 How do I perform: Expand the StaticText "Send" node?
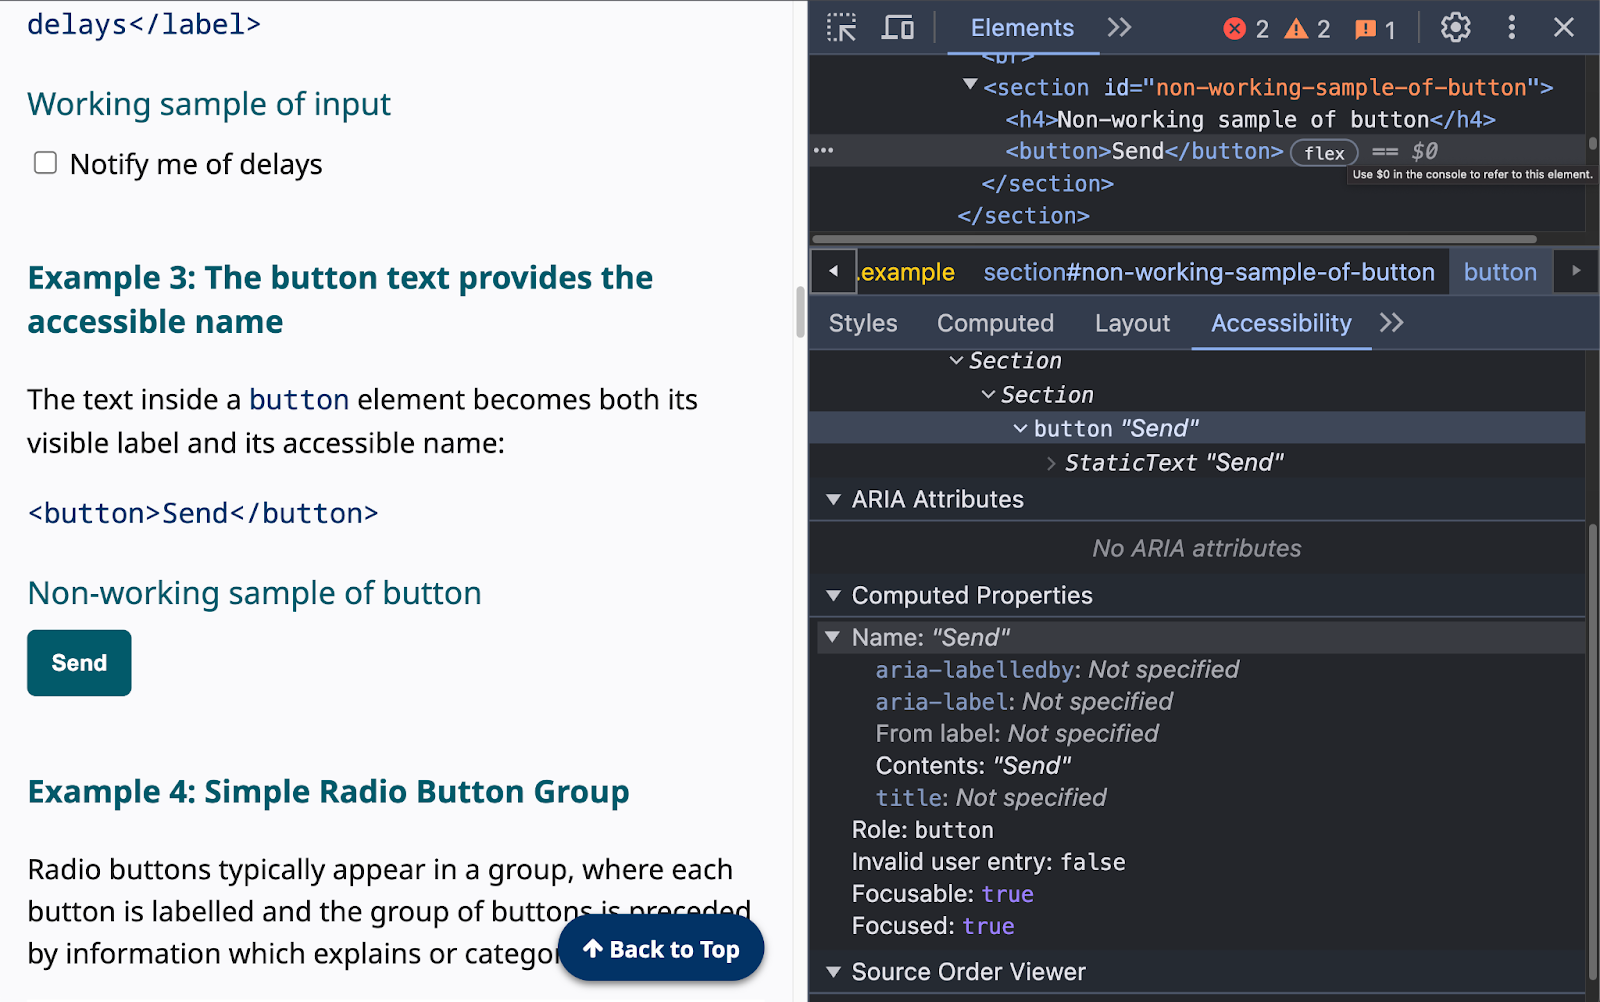(1051, 463)
